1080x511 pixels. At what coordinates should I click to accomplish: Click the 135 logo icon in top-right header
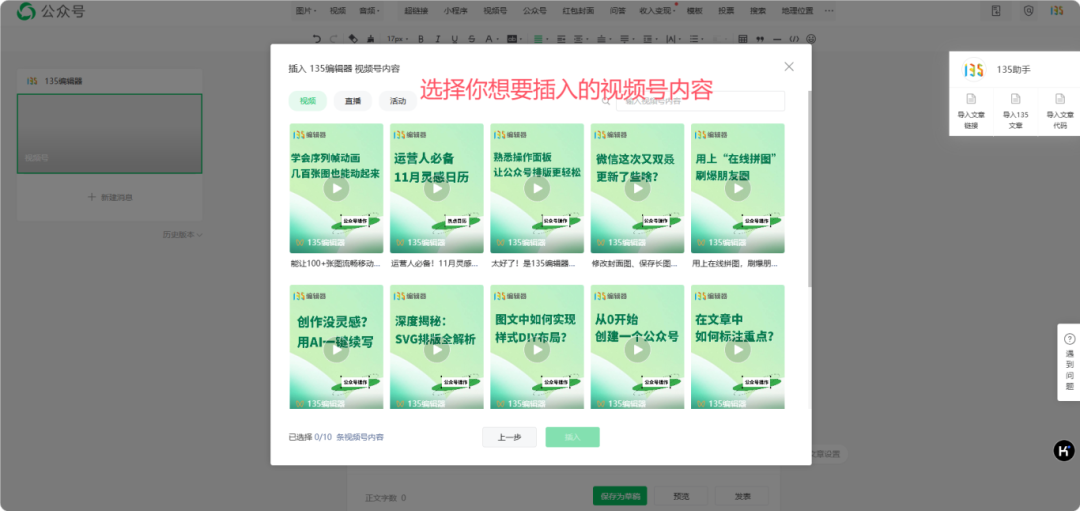click(1057, 11)
